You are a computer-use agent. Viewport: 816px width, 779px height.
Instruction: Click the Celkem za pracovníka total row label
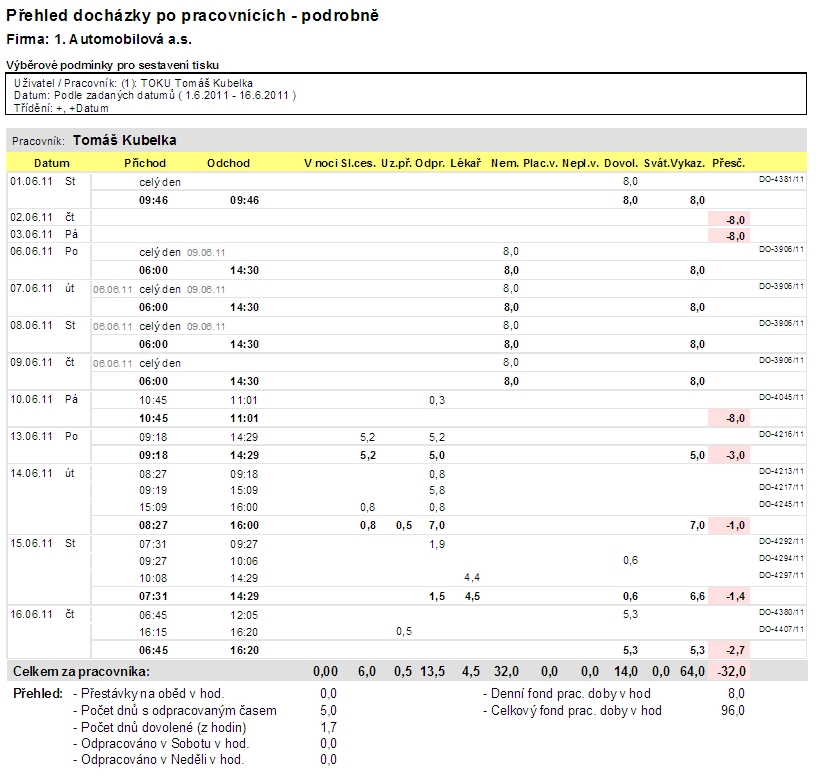pos(80,671)
